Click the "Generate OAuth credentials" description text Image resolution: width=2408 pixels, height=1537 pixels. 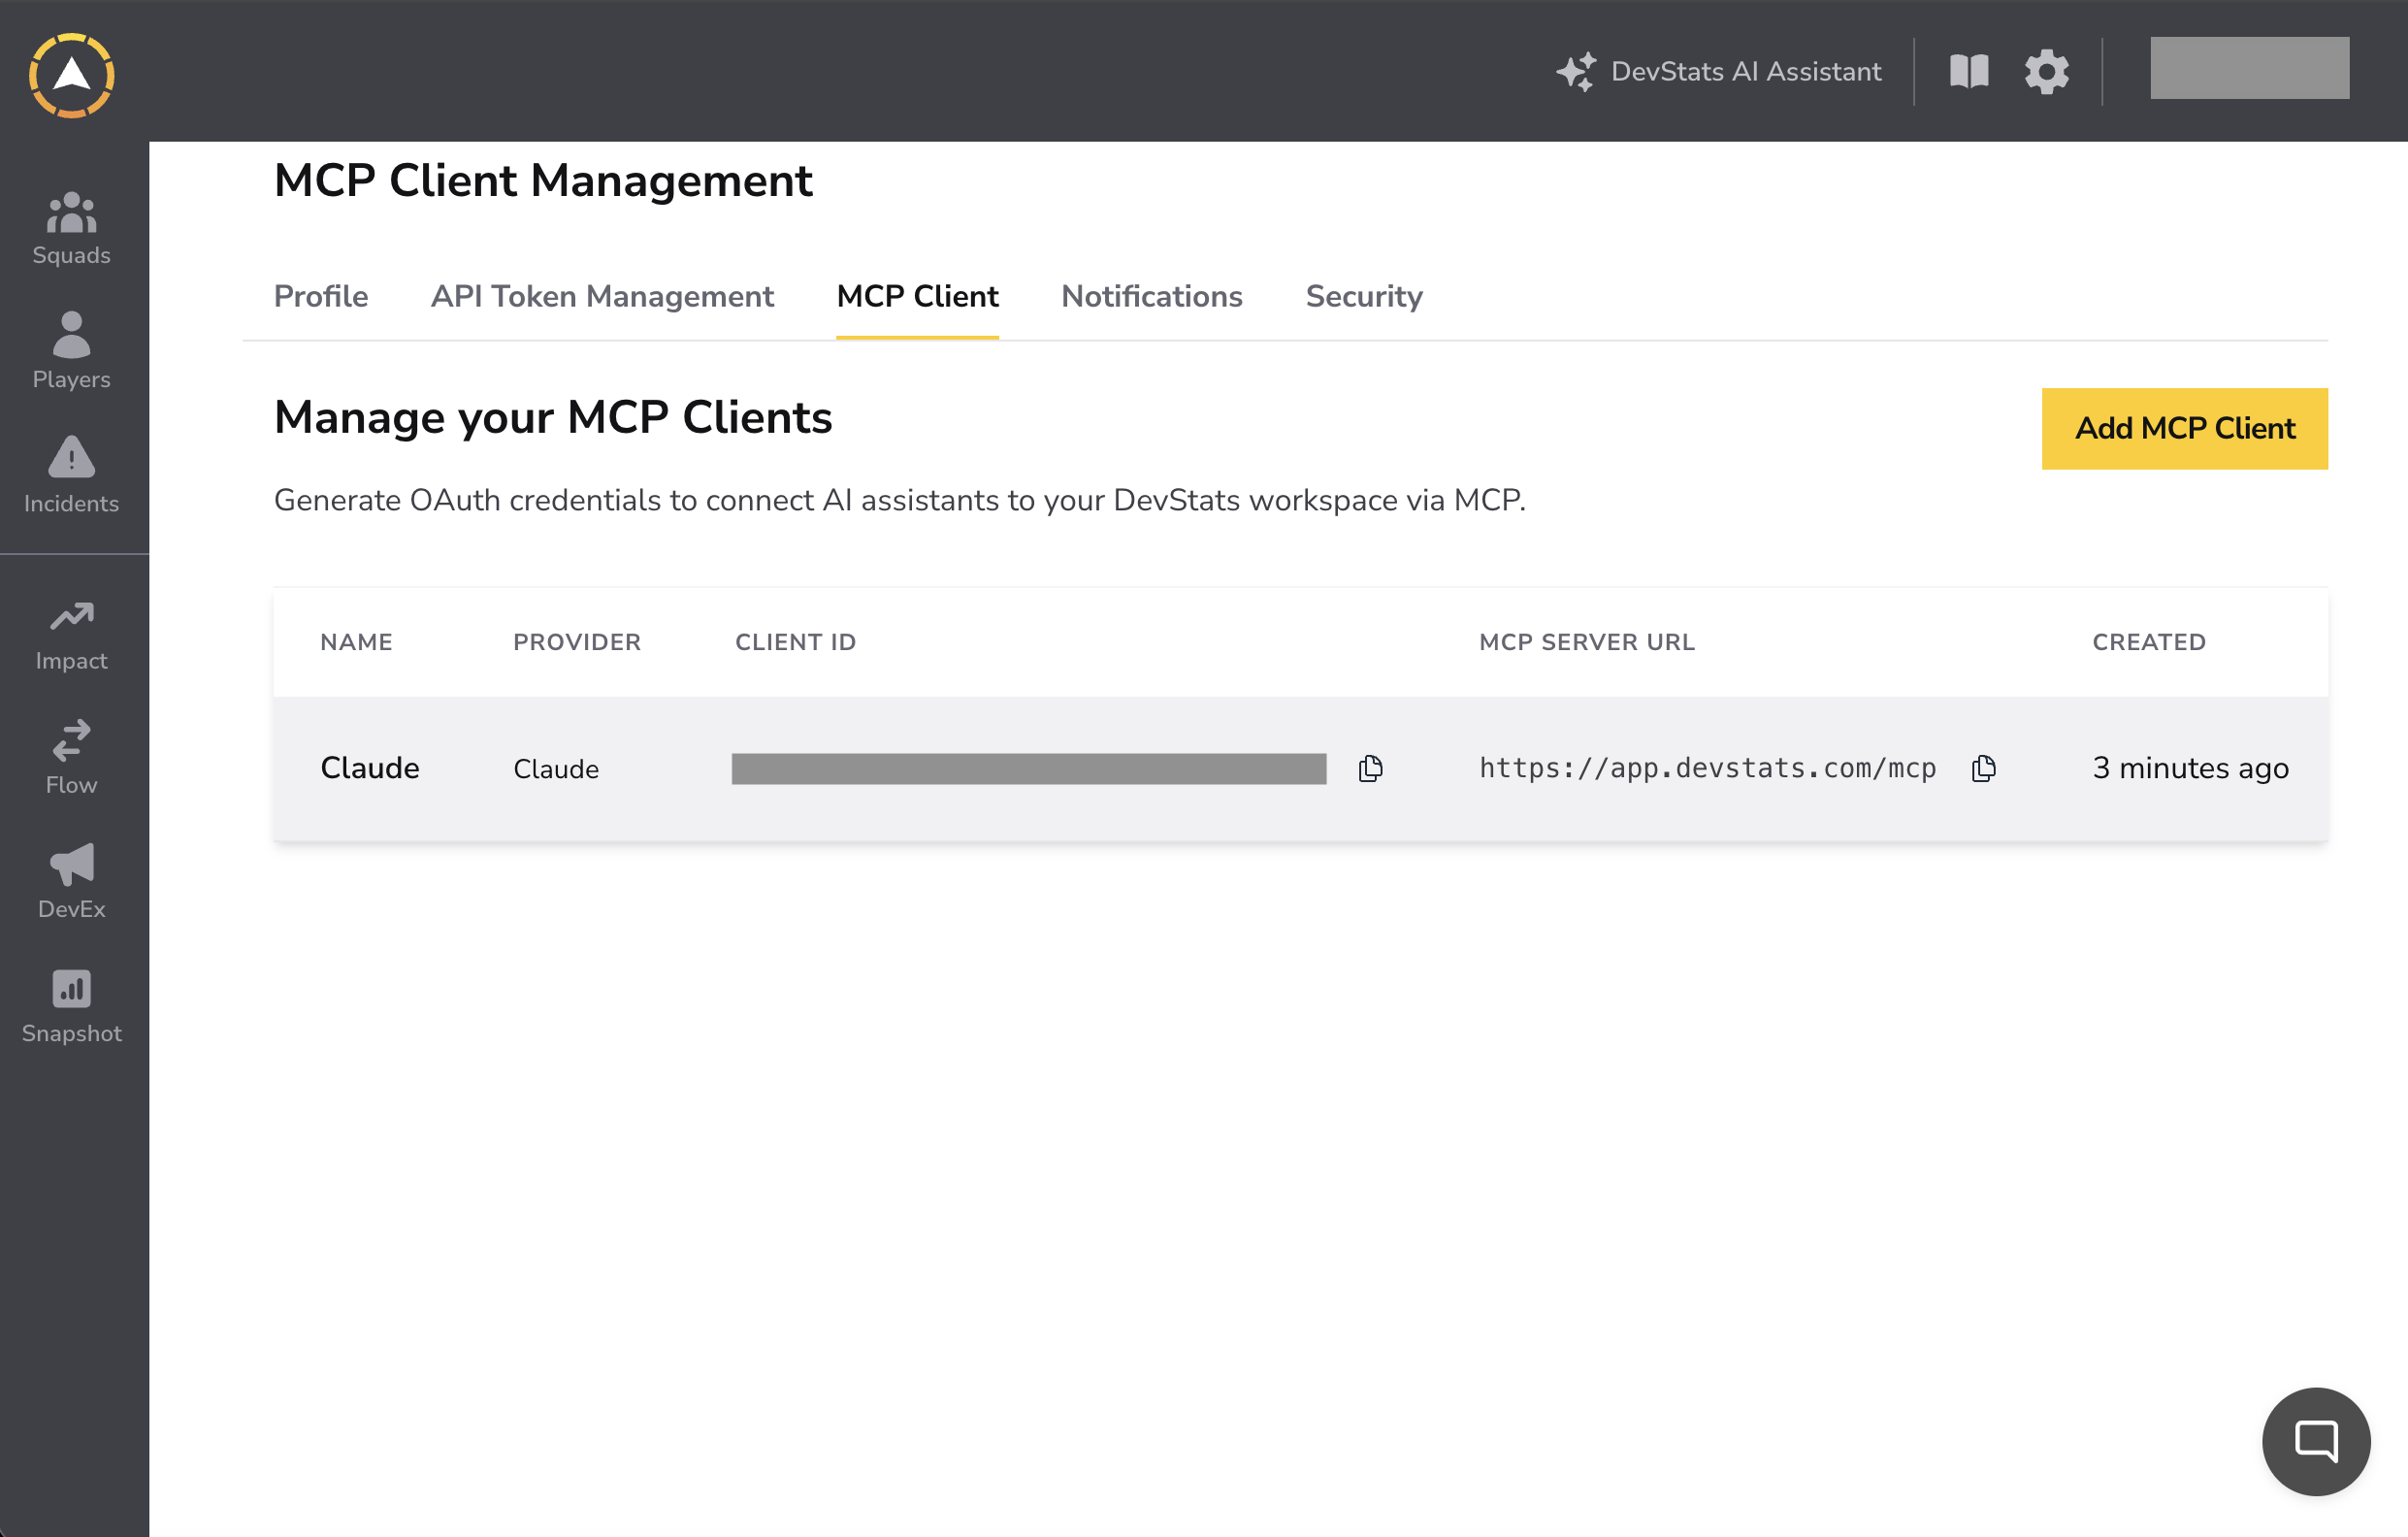900,500
